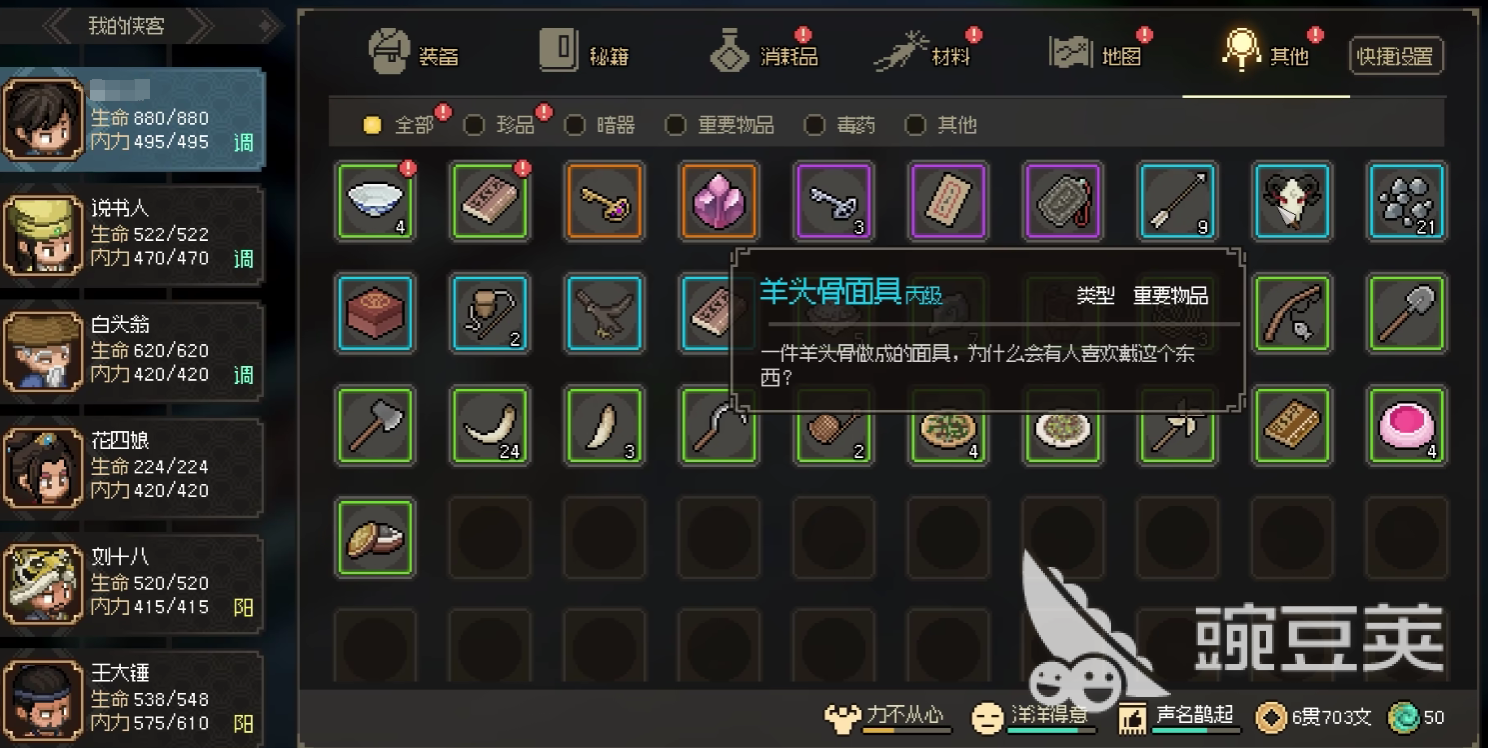The height and width of the screenshot is (748, 1488).
Task: Select the white bowl item
Action: pos(375,201)
